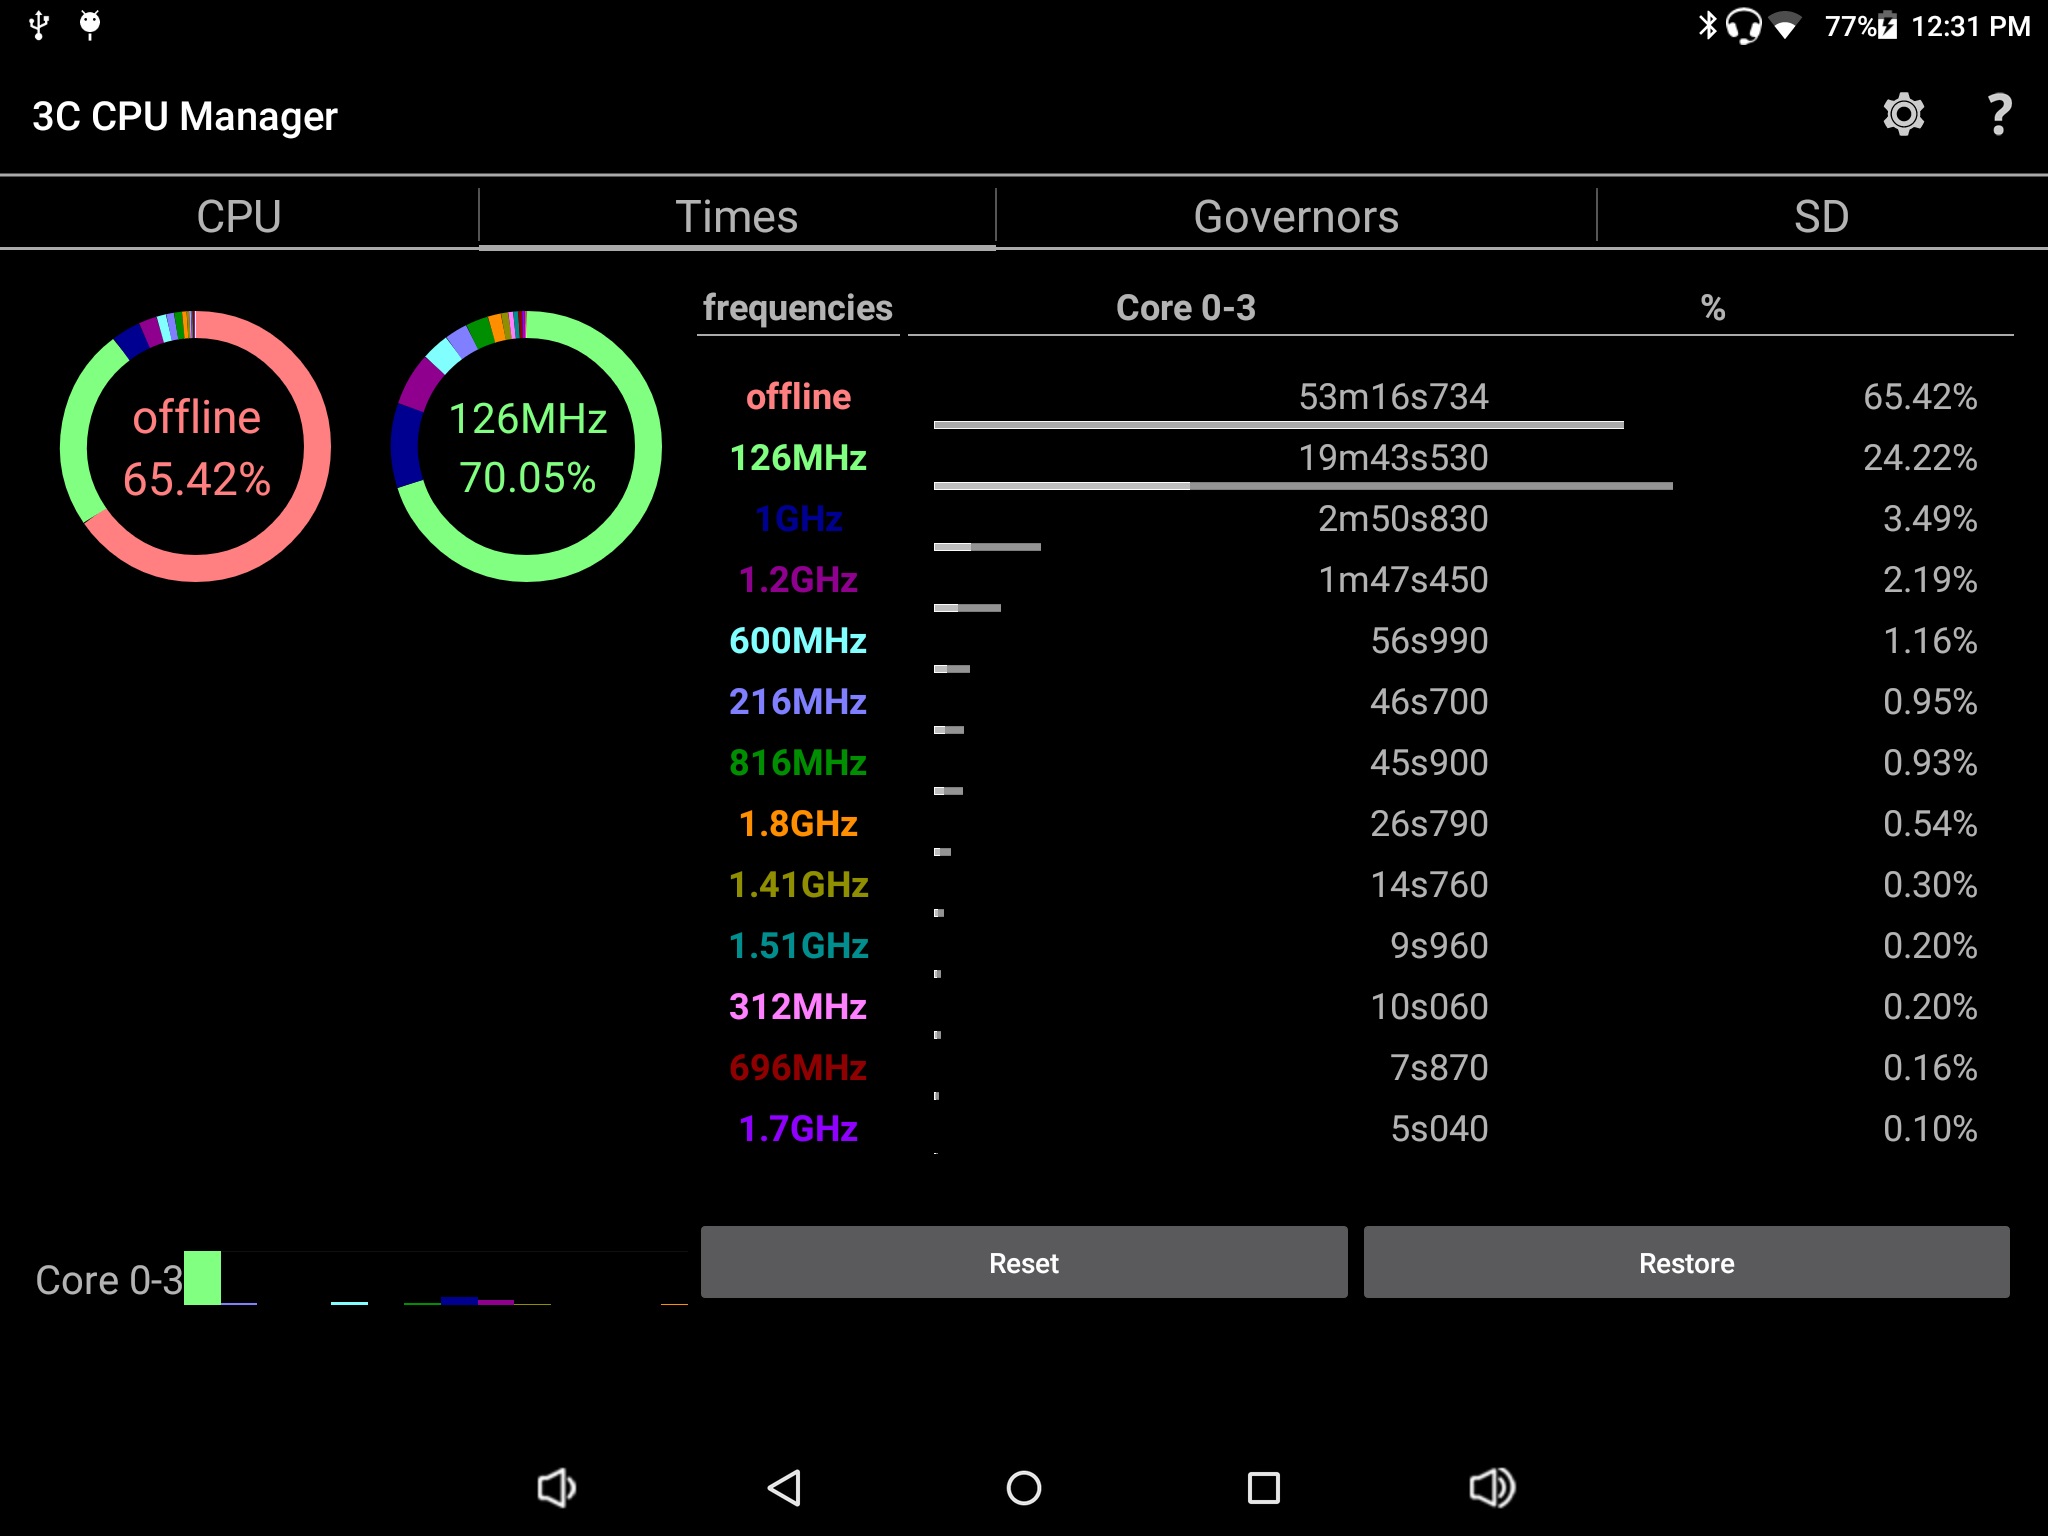Screen dimensions: 2048x1536
Task: Select the 1.7GHz frequency label
Action: pos(798,1129)
